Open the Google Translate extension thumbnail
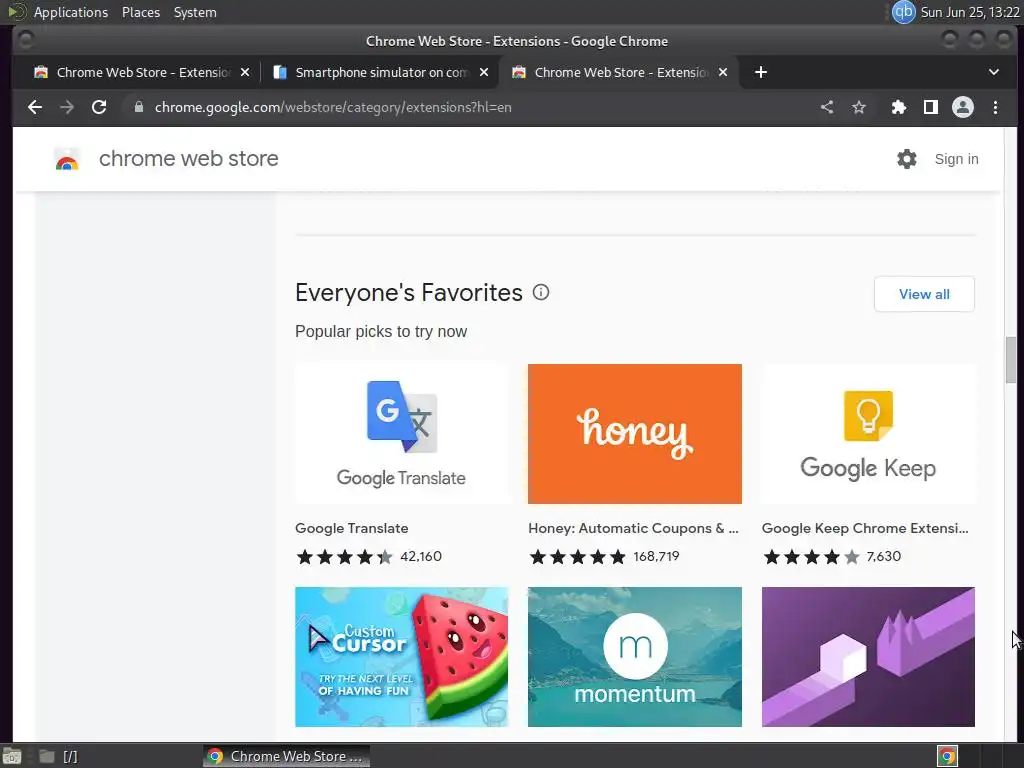1024x768 pixels. point(402,434)
